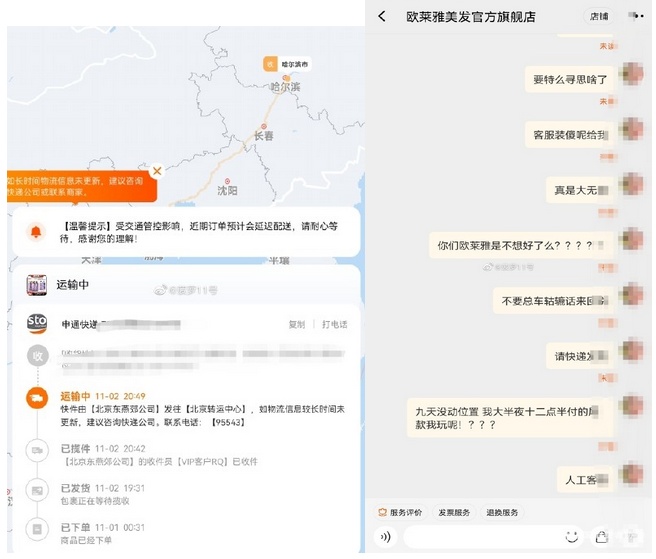Tap the message 请快递
Viewport: 656px width, 559px height.
tap(581, 356)
